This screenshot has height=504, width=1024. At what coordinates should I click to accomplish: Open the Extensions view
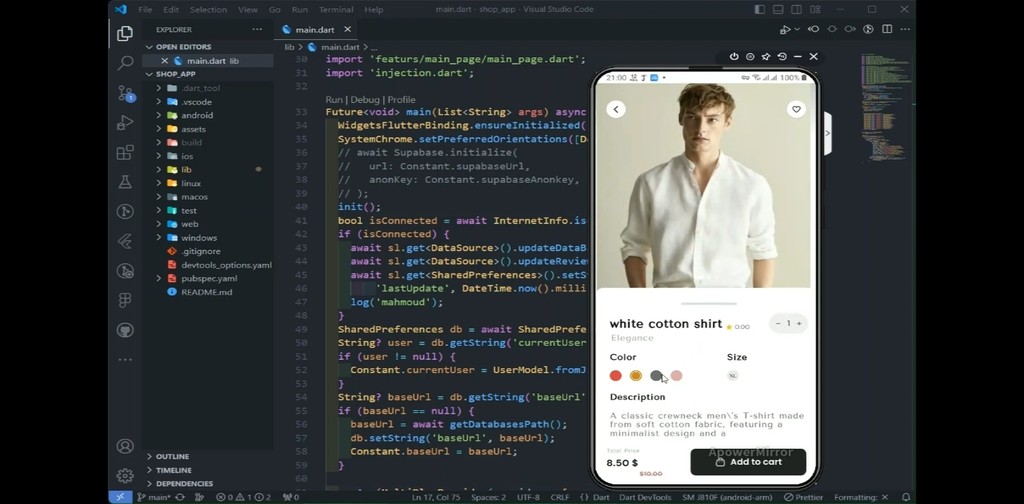pyautogui.click(x=125, y=153)
